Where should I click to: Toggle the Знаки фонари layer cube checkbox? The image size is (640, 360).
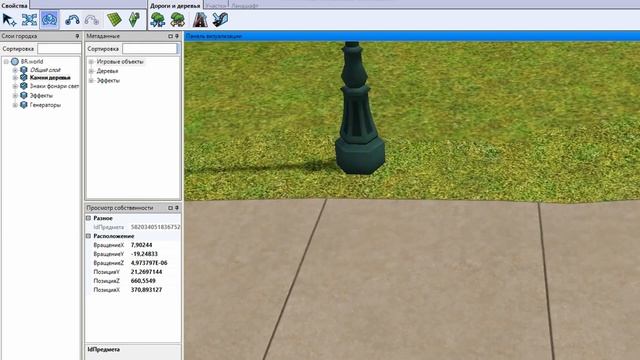pos(24,86)
